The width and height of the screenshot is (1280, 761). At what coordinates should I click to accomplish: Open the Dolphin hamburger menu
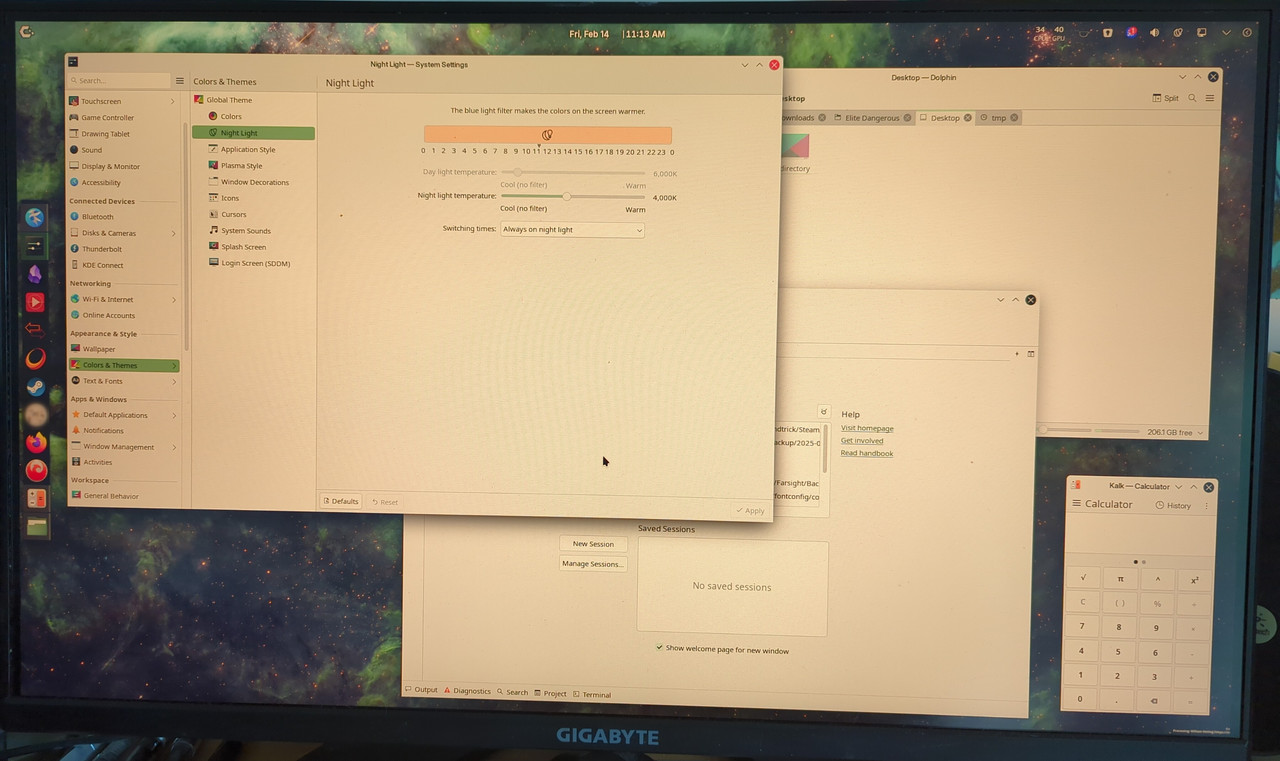click(x=1210, y=98)
